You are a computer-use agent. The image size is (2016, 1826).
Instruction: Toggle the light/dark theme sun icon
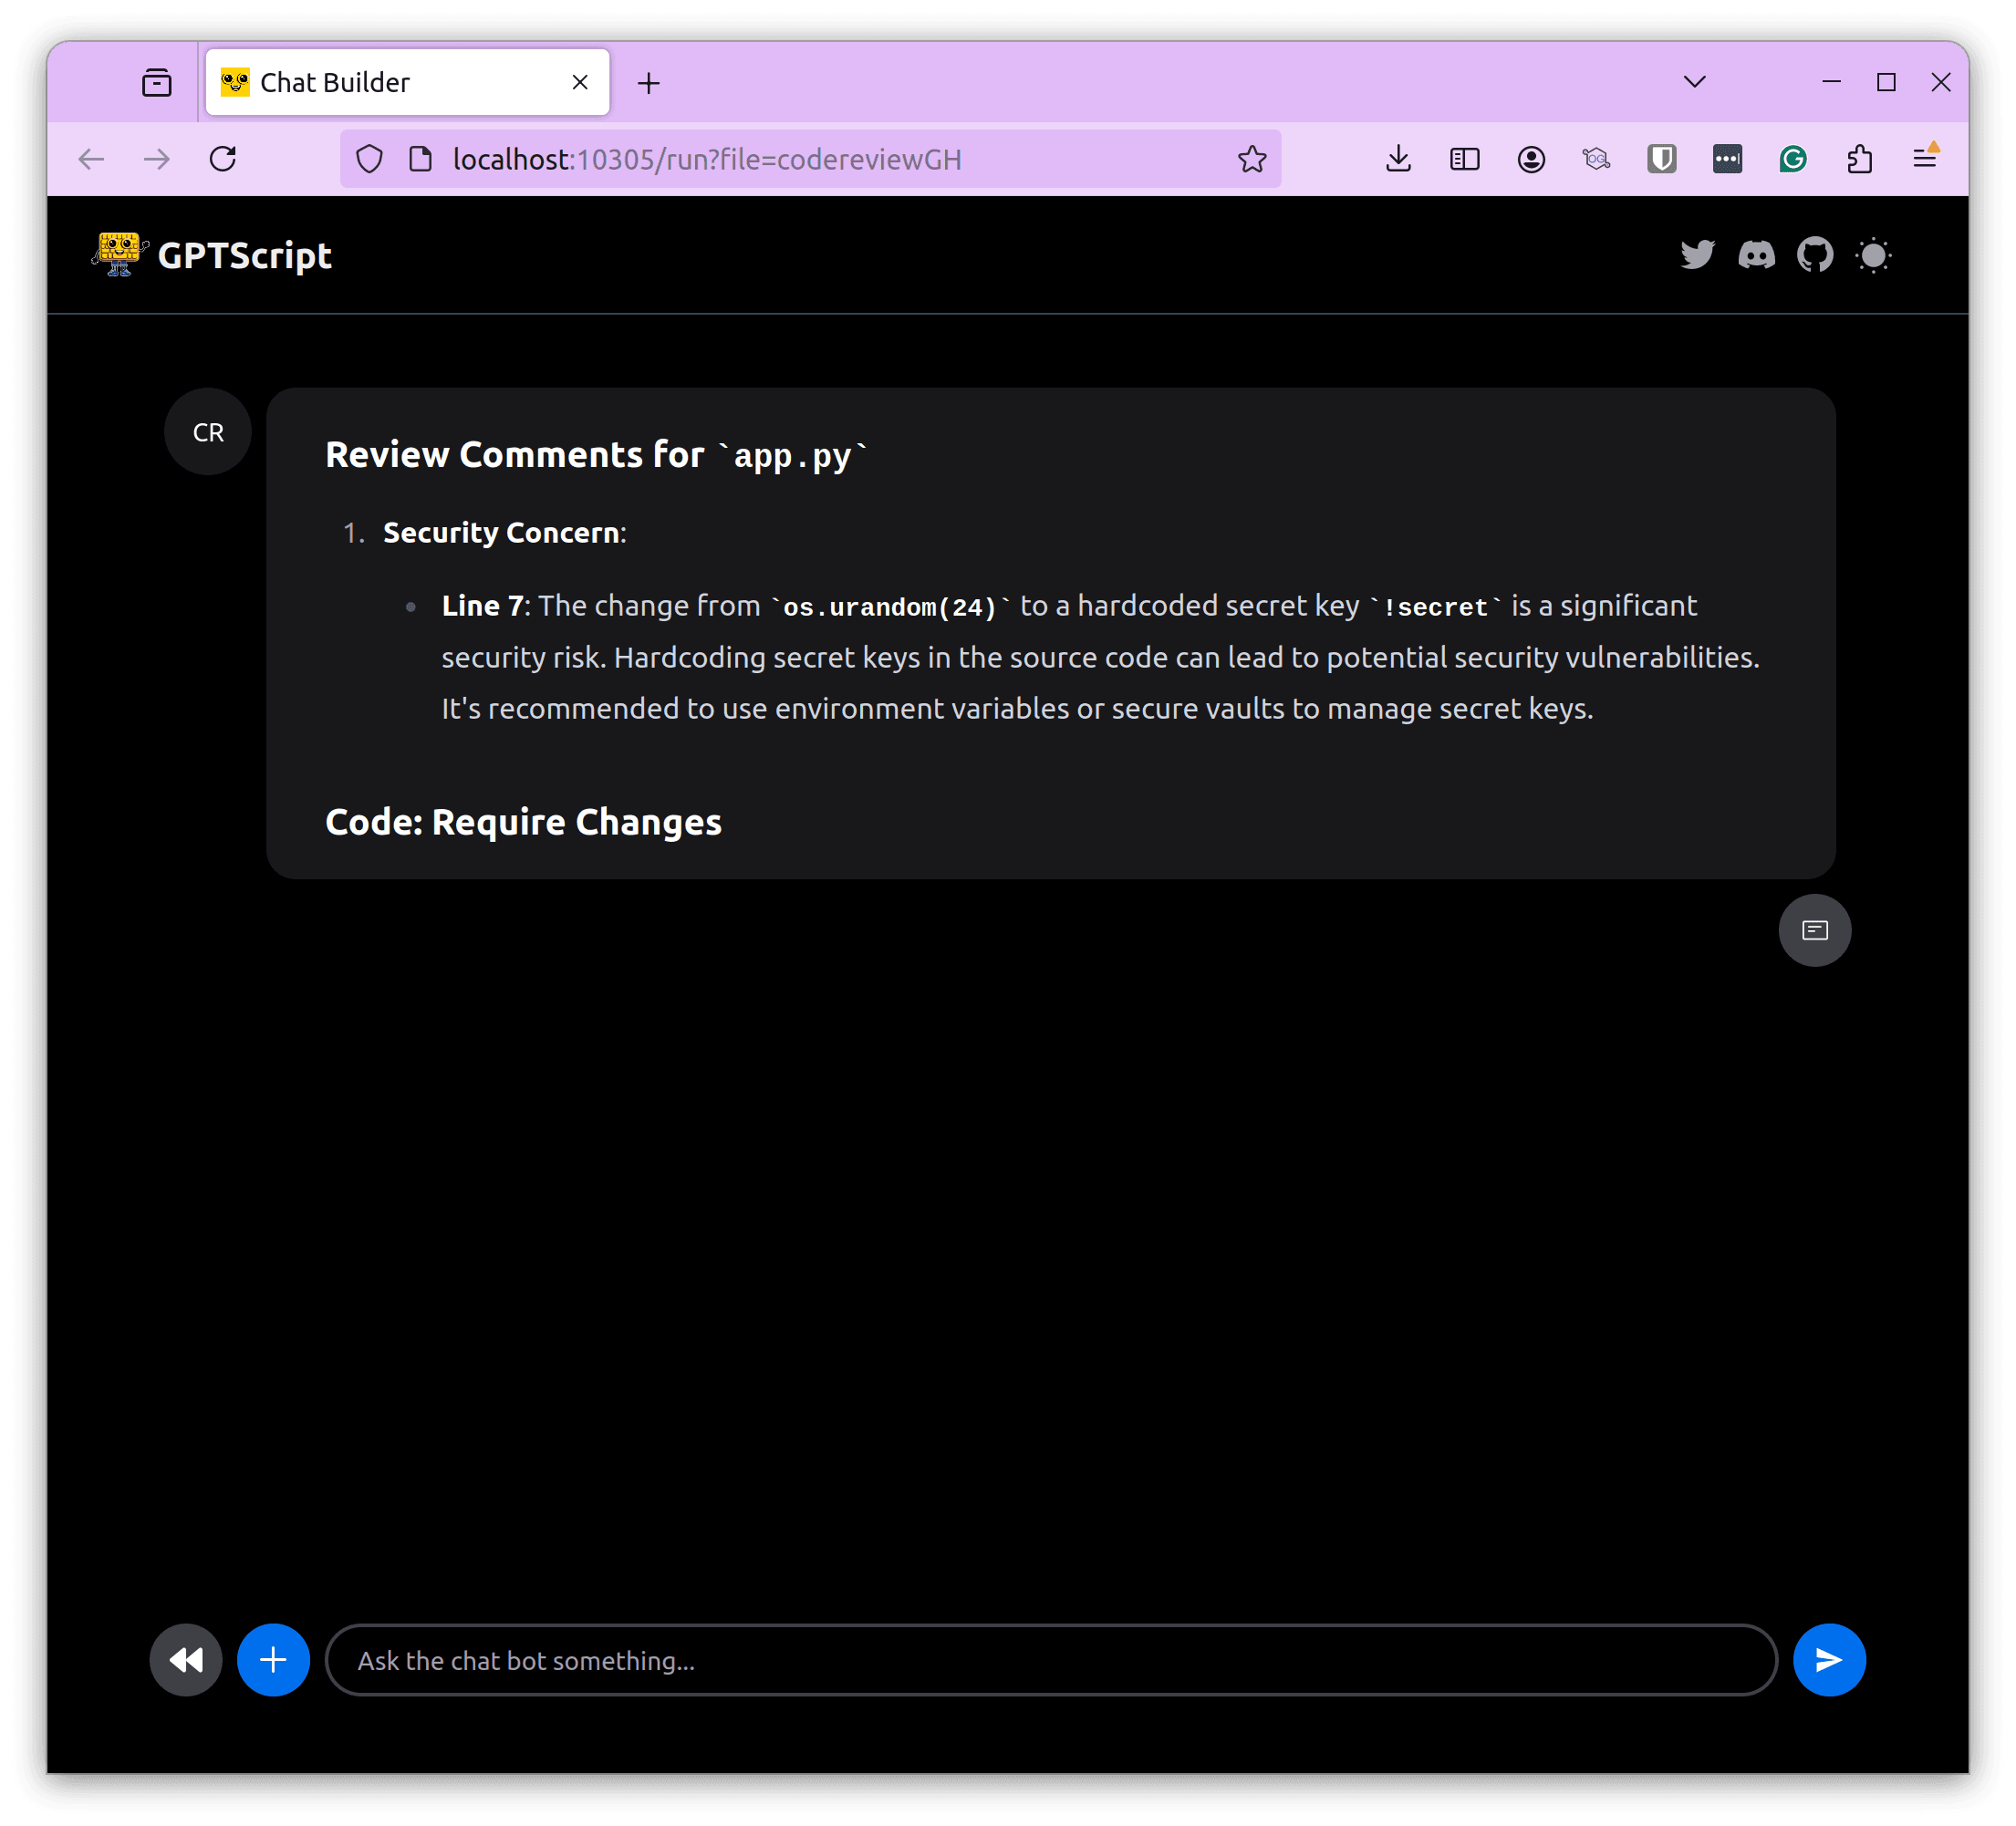pos(1873,255)
